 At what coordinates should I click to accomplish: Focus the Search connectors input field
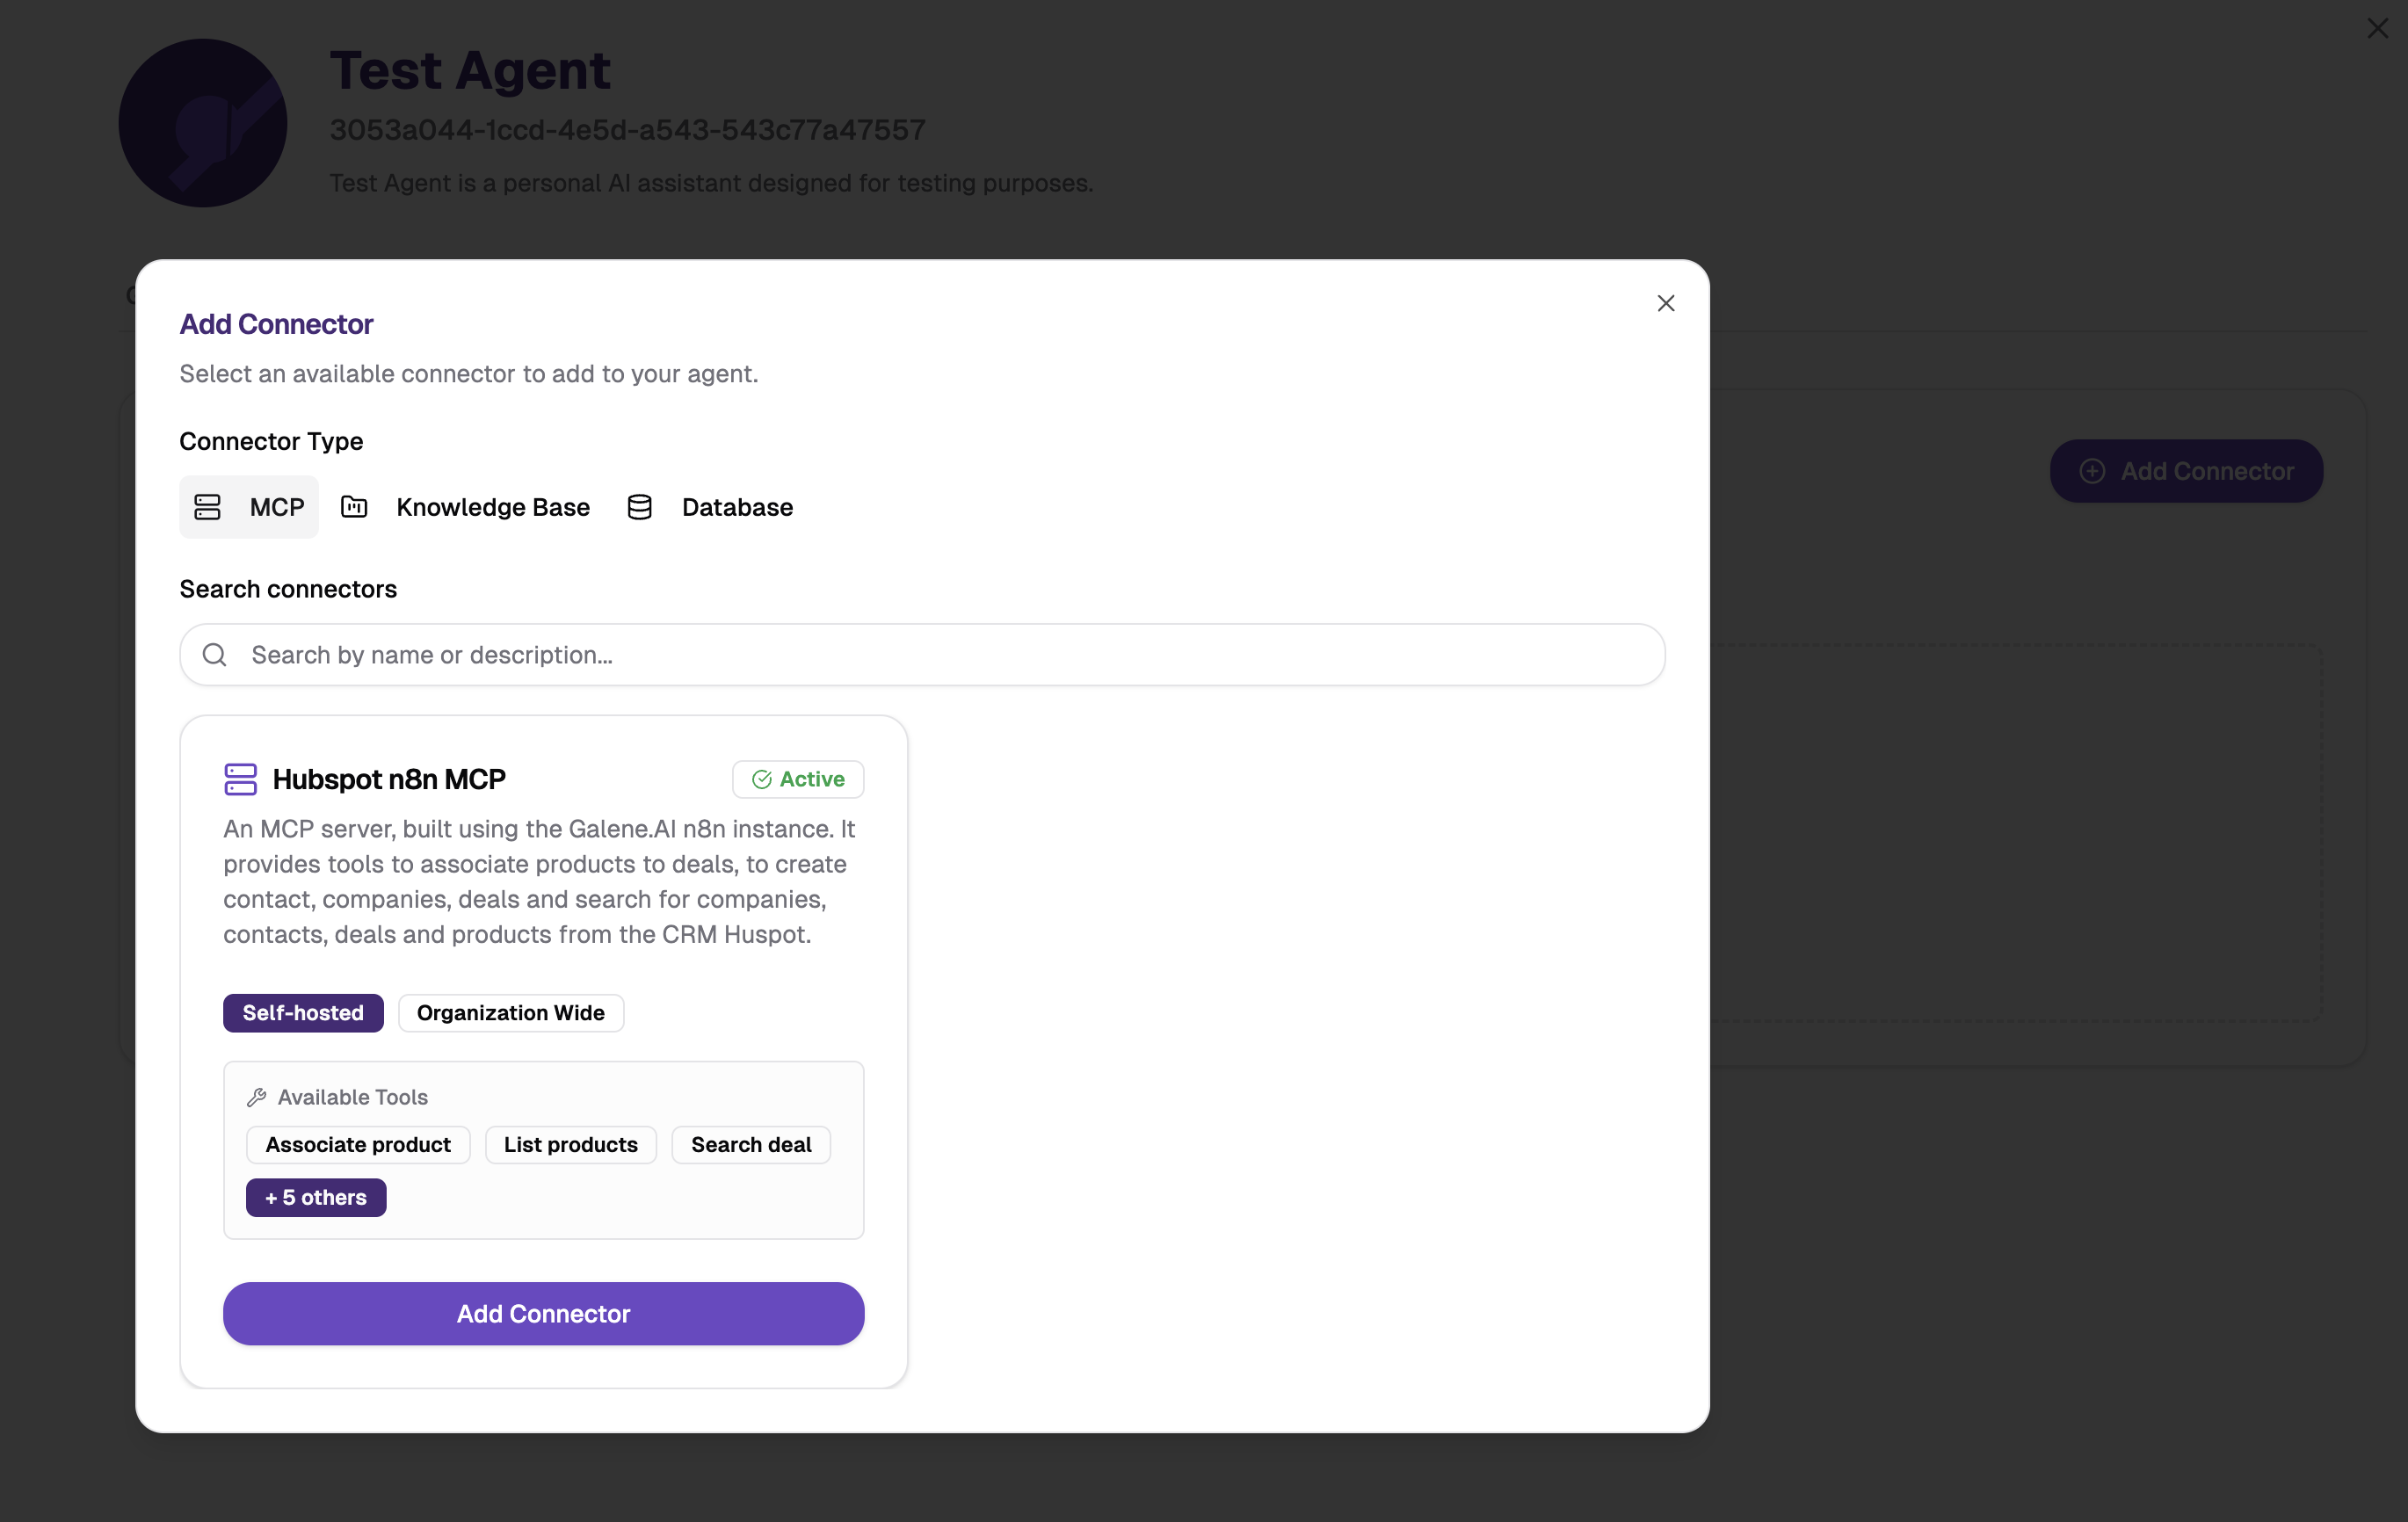922,655
